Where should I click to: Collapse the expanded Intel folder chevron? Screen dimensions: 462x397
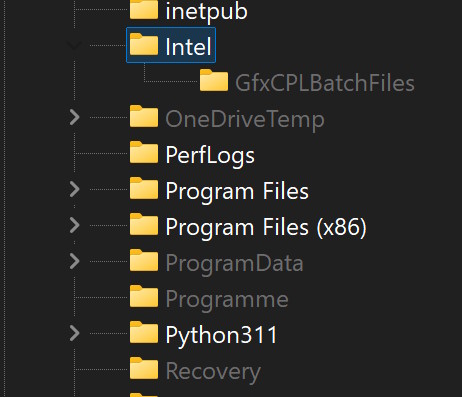click(x=75, y=45)
